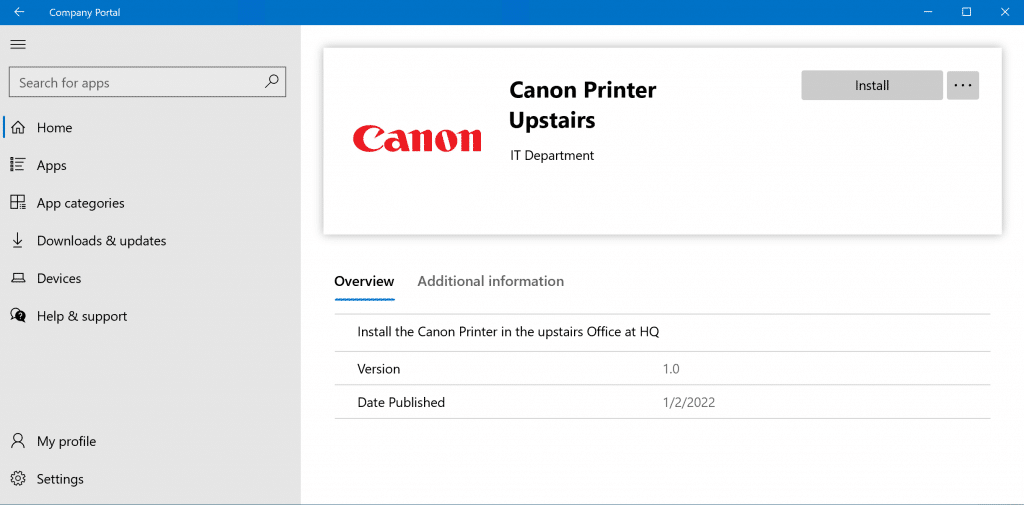This screenshot has height=505, width=1024.
Task: Click the Apps list icon
Action: pos(18,165)
